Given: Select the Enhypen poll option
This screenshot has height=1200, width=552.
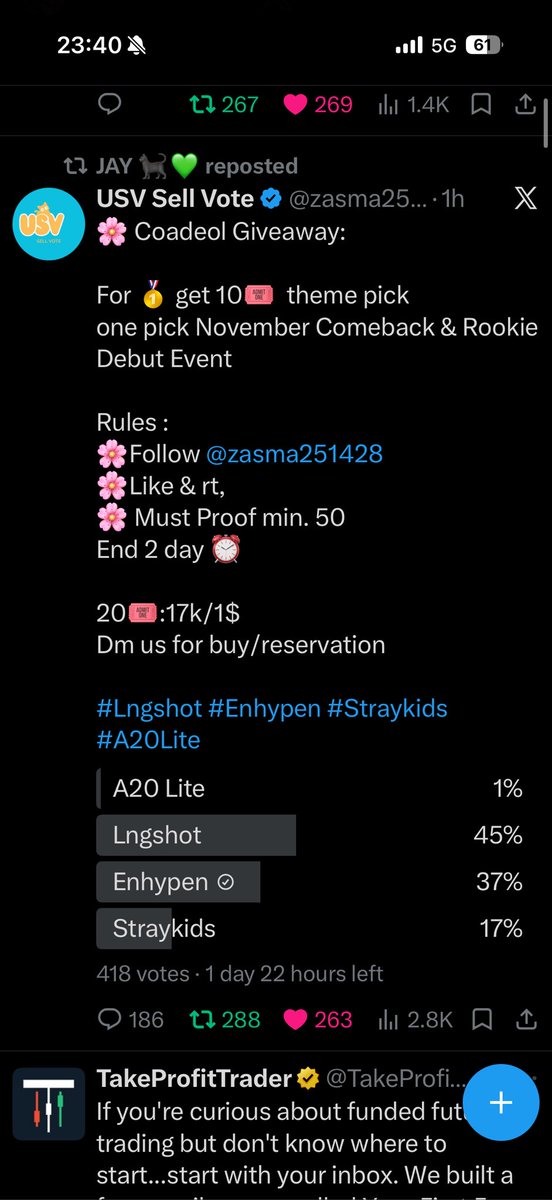Looking at the screenshot, I should pos(310,882).
